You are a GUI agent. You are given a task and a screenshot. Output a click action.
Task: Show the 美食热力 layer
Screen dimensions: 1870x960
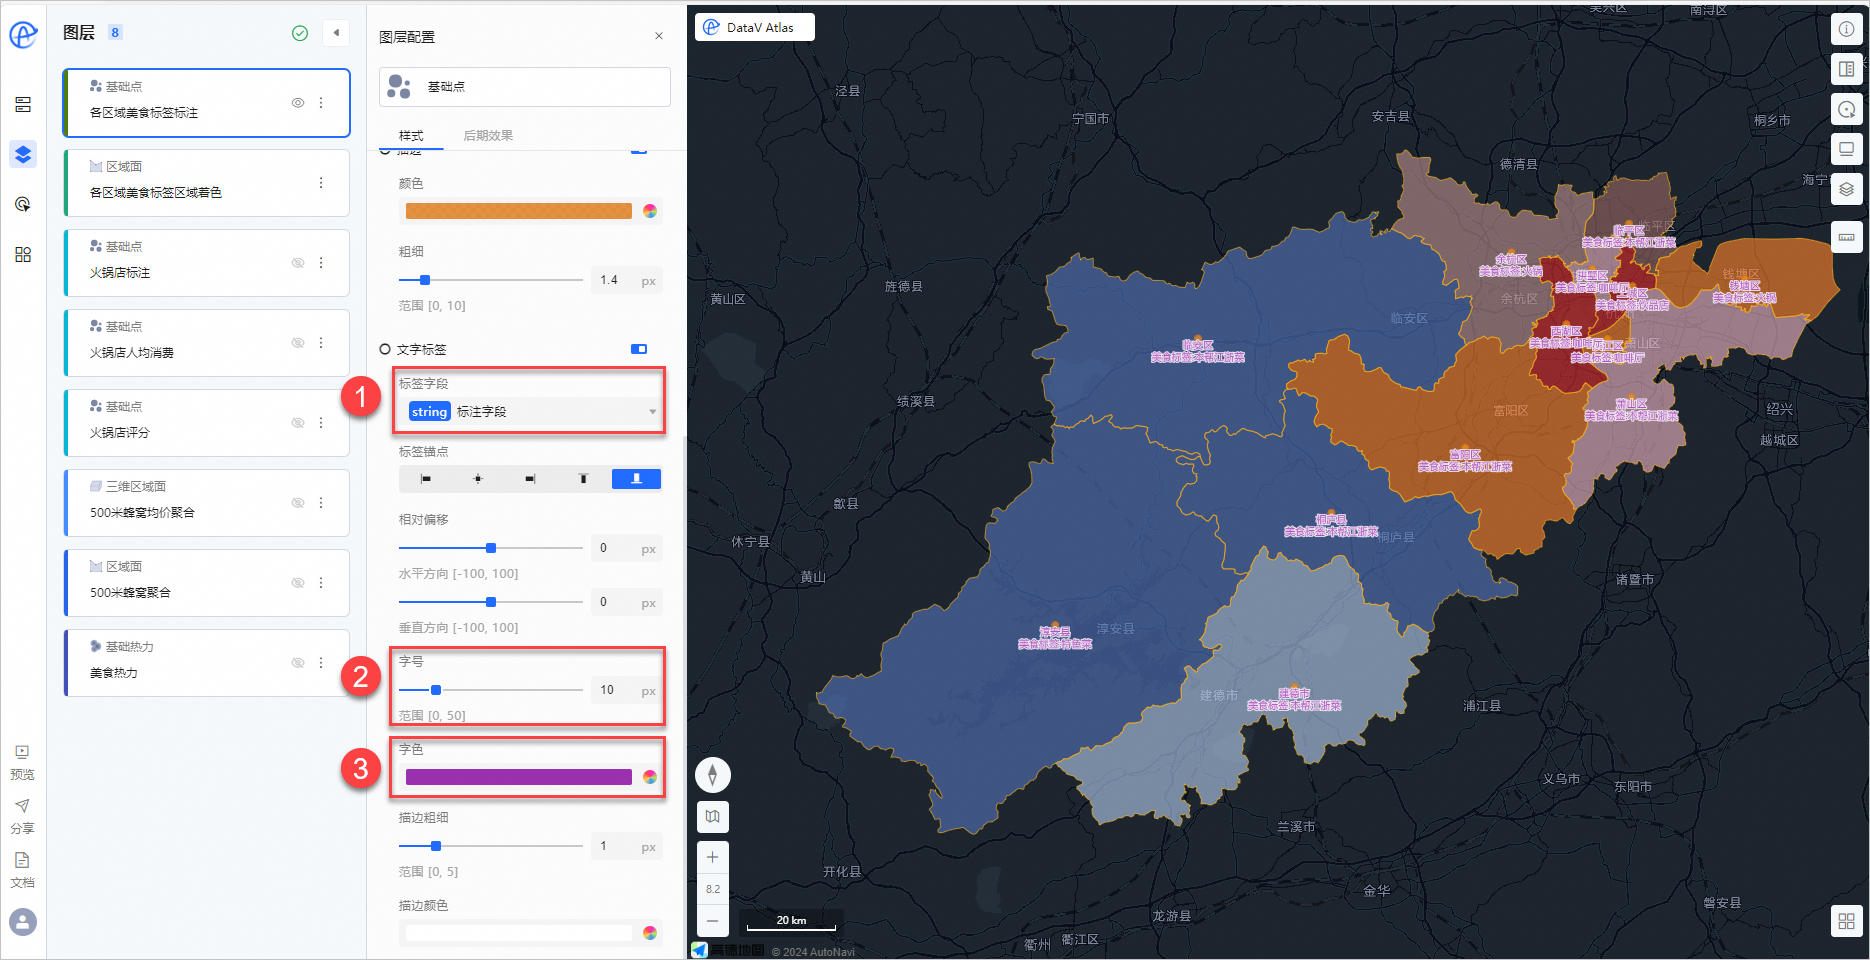click(x=298, y=663)
